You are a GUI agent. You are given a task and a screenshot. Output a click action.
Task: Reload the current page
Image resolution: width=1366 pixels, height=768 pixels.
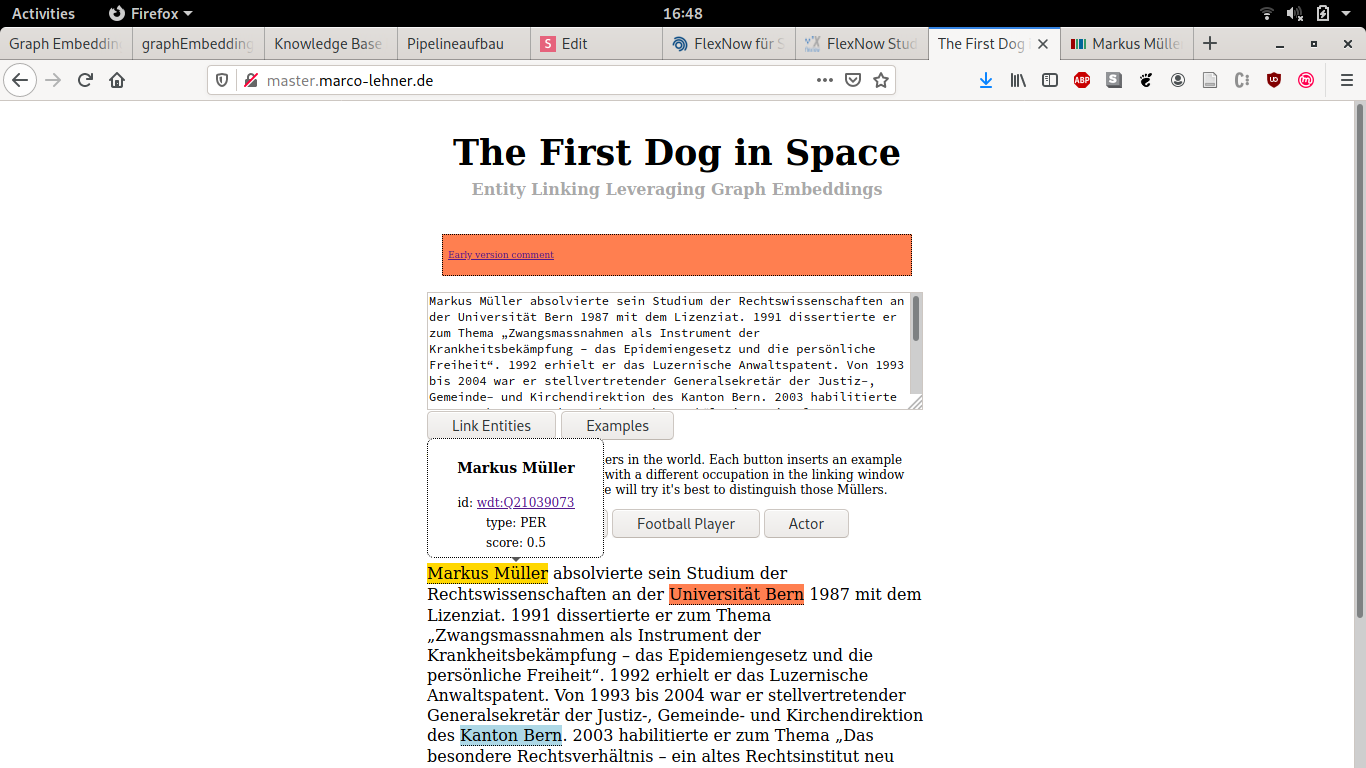[85, 80]
